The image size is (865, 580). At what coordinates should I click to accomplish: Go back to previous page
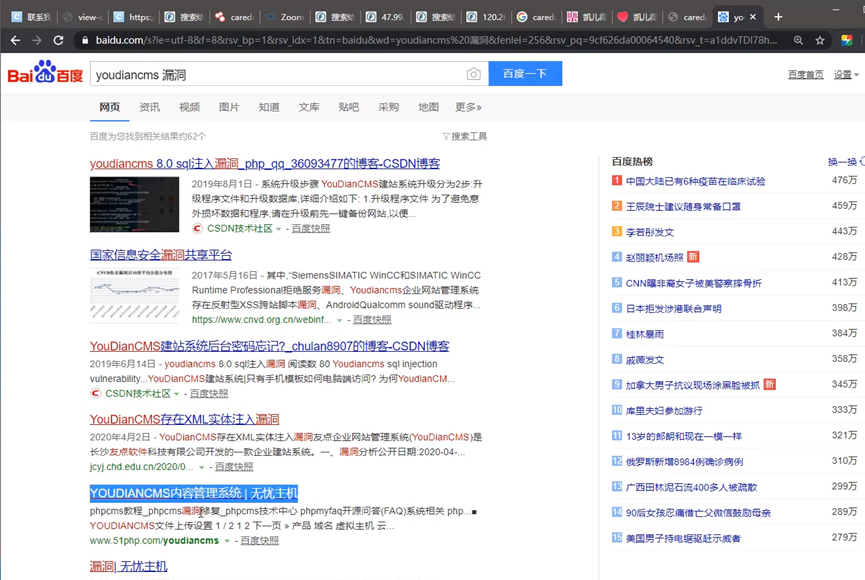15,40
